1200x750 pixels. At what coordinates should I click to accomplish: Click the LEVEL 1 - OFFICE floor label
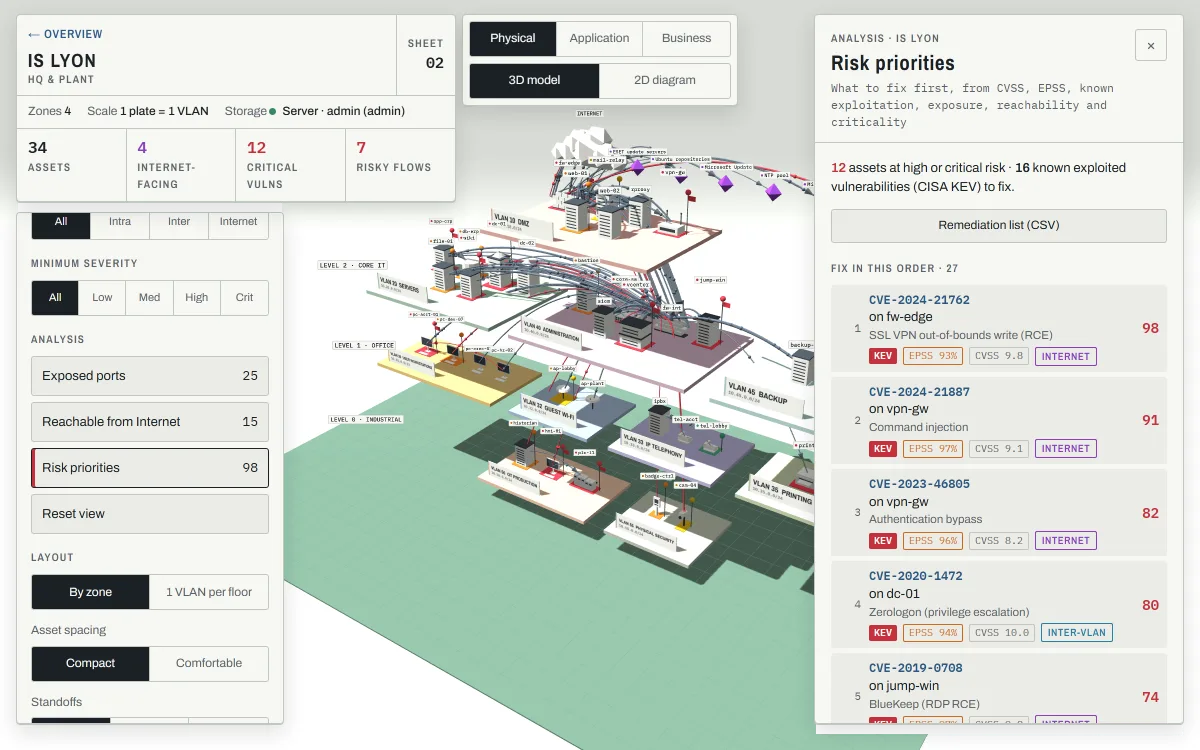click(x=364, y=345)
